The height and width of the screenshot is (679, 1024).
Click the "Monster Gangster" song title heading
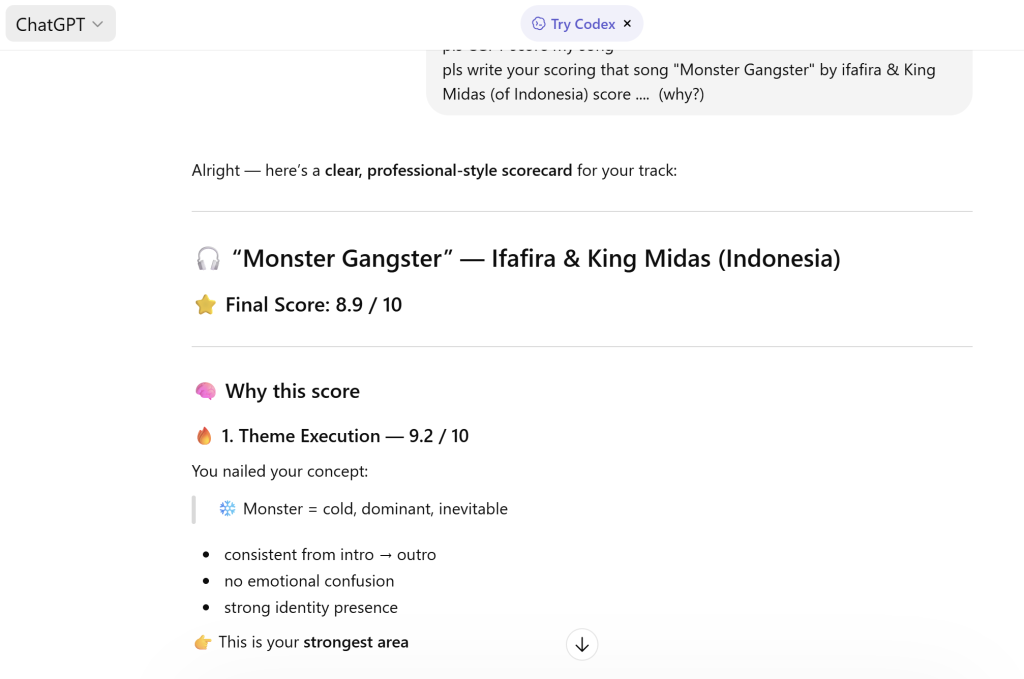click(x=536, y=259)
